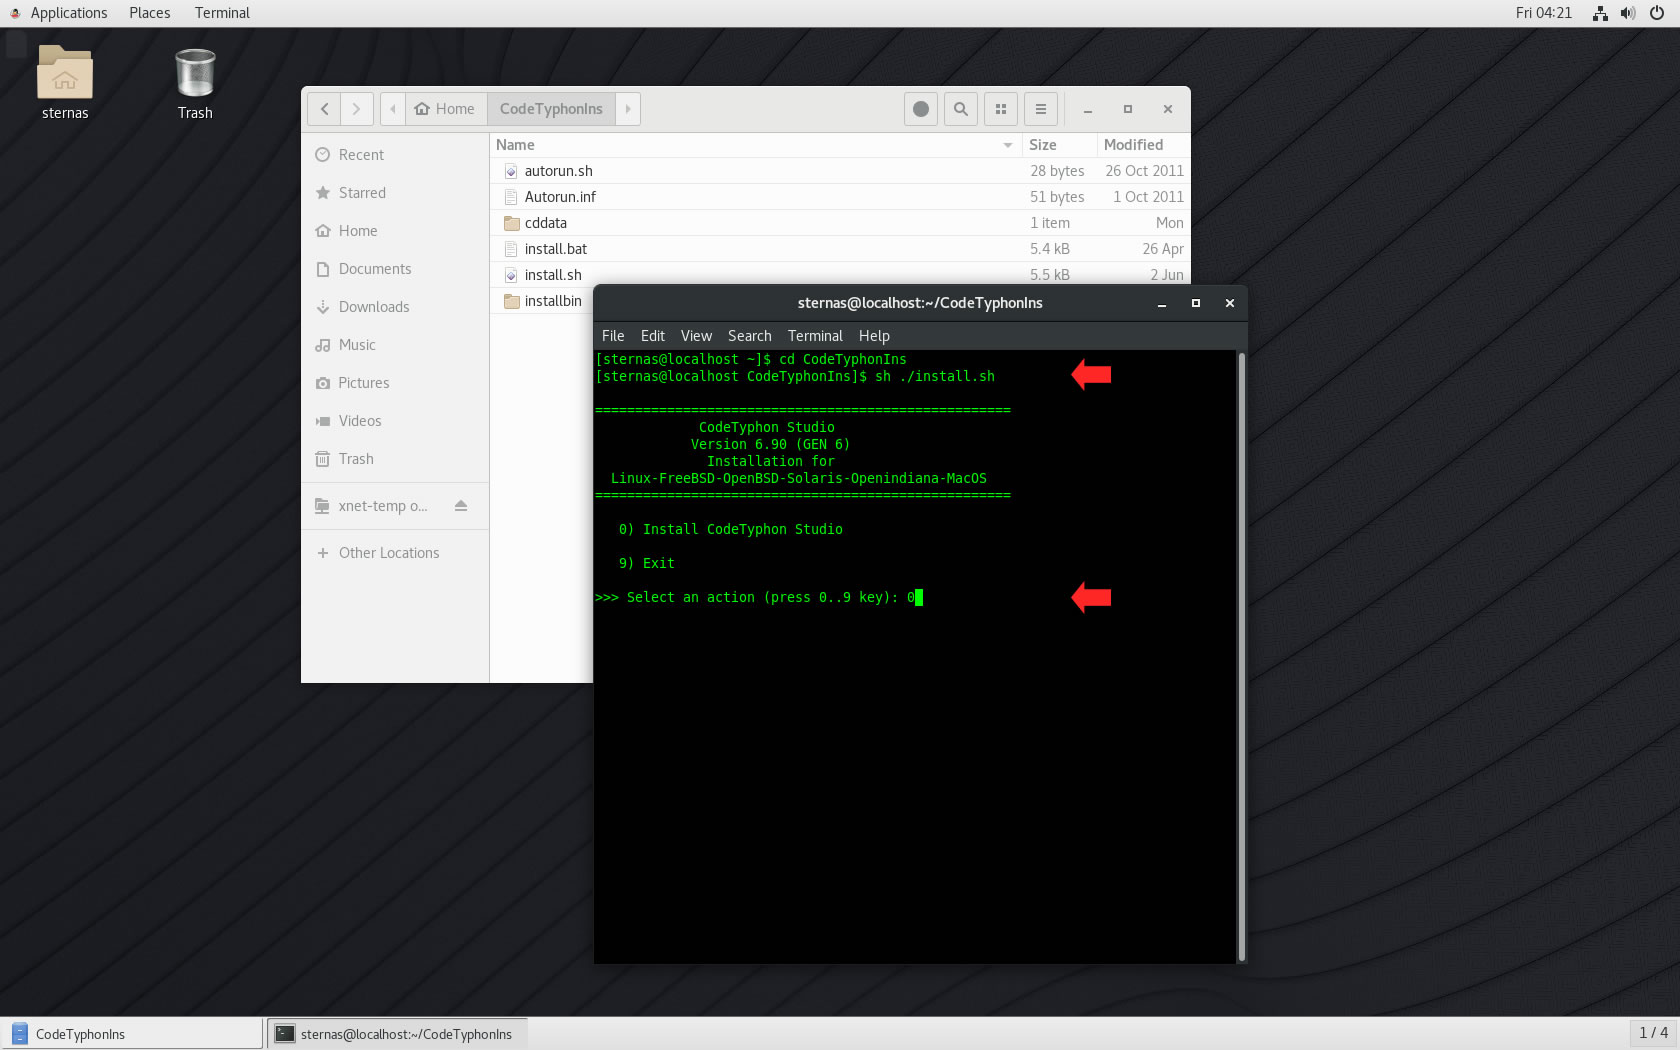Click the path bar left scroll arrow
Viewport: 1680px width, 1050px height.
pos(393,109)
